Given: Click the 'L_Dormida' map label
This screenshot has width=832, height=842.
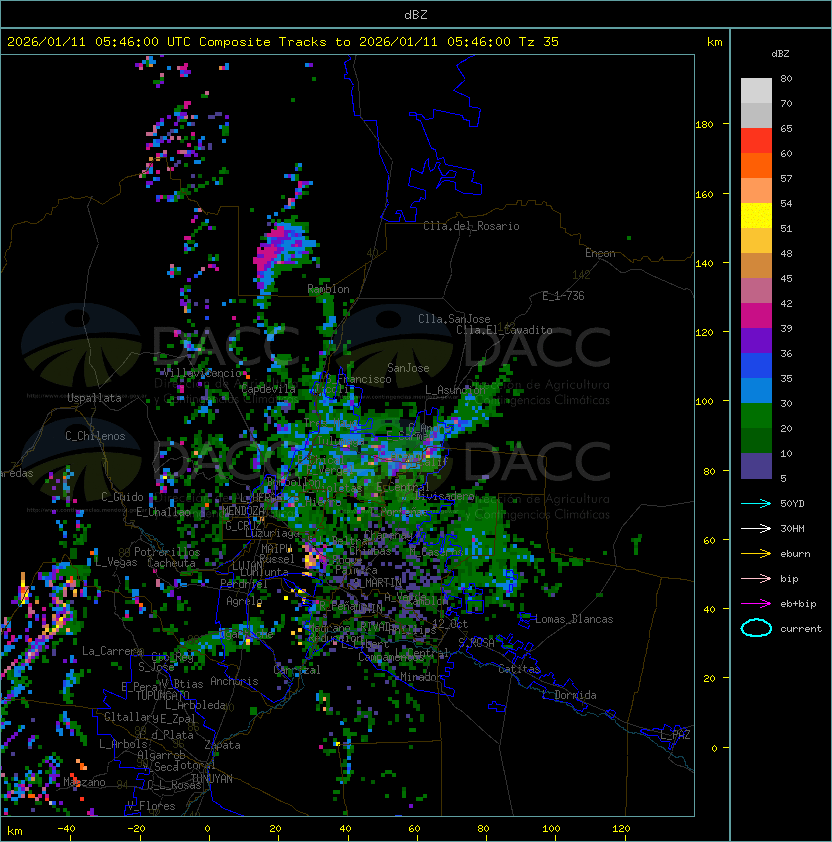Looking at the screenshot, I should (569, 695).
